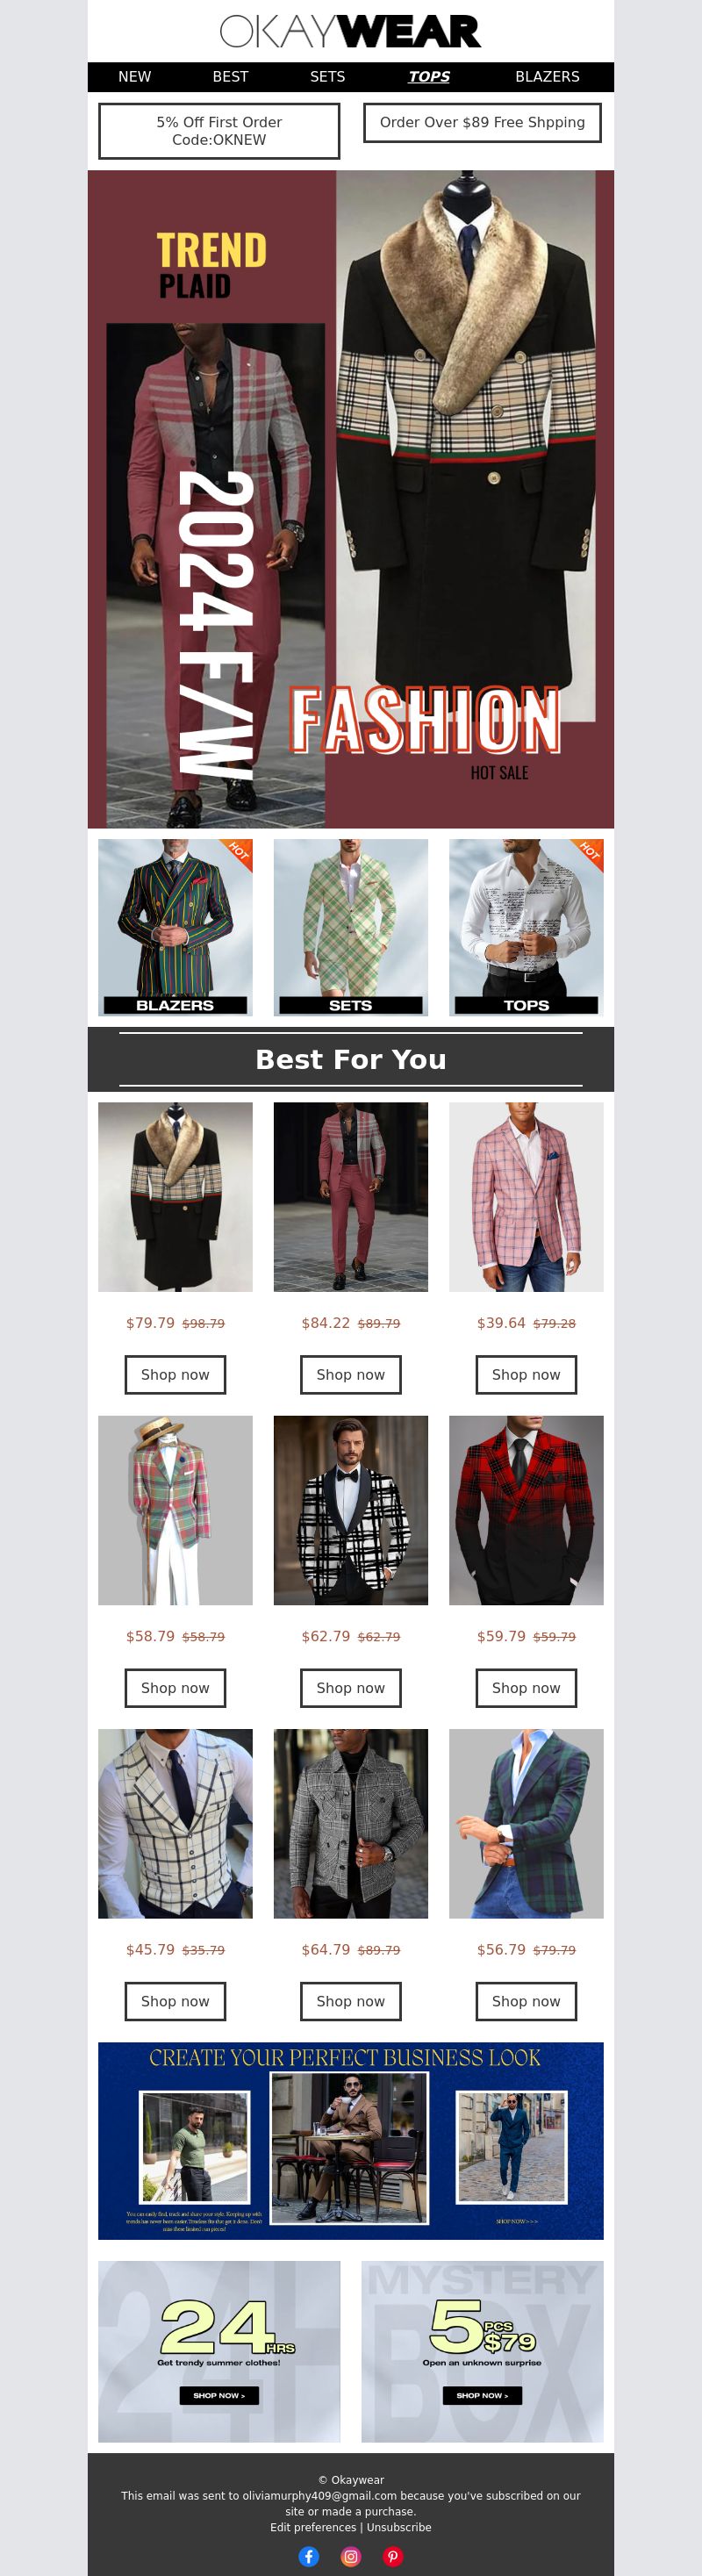Open the TOPS category thumbnail

coord(526,927)
